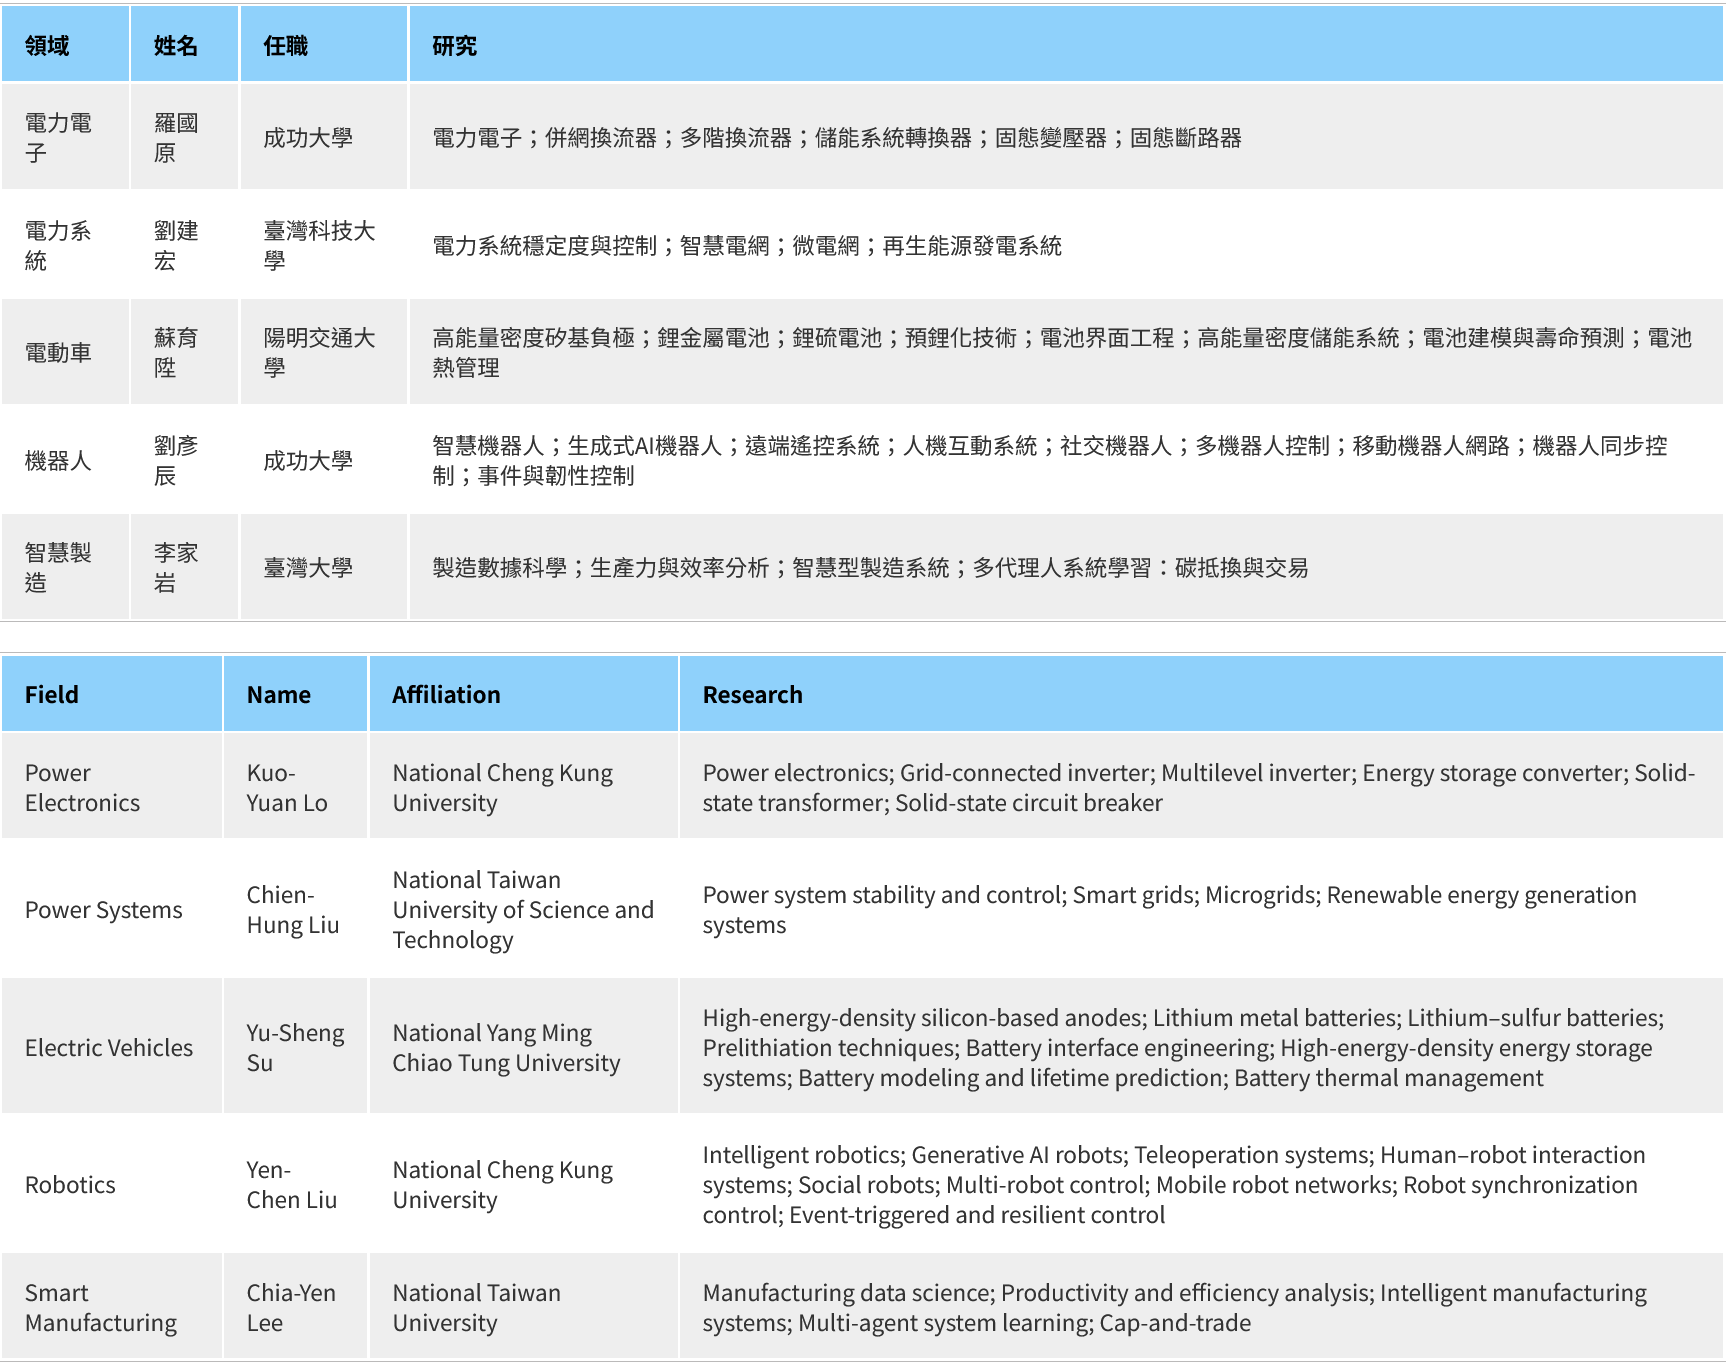The height and width of the screenshot is (1362, 1726).
Task: Click the 機器人 field cell
Action: click(58, 461)
